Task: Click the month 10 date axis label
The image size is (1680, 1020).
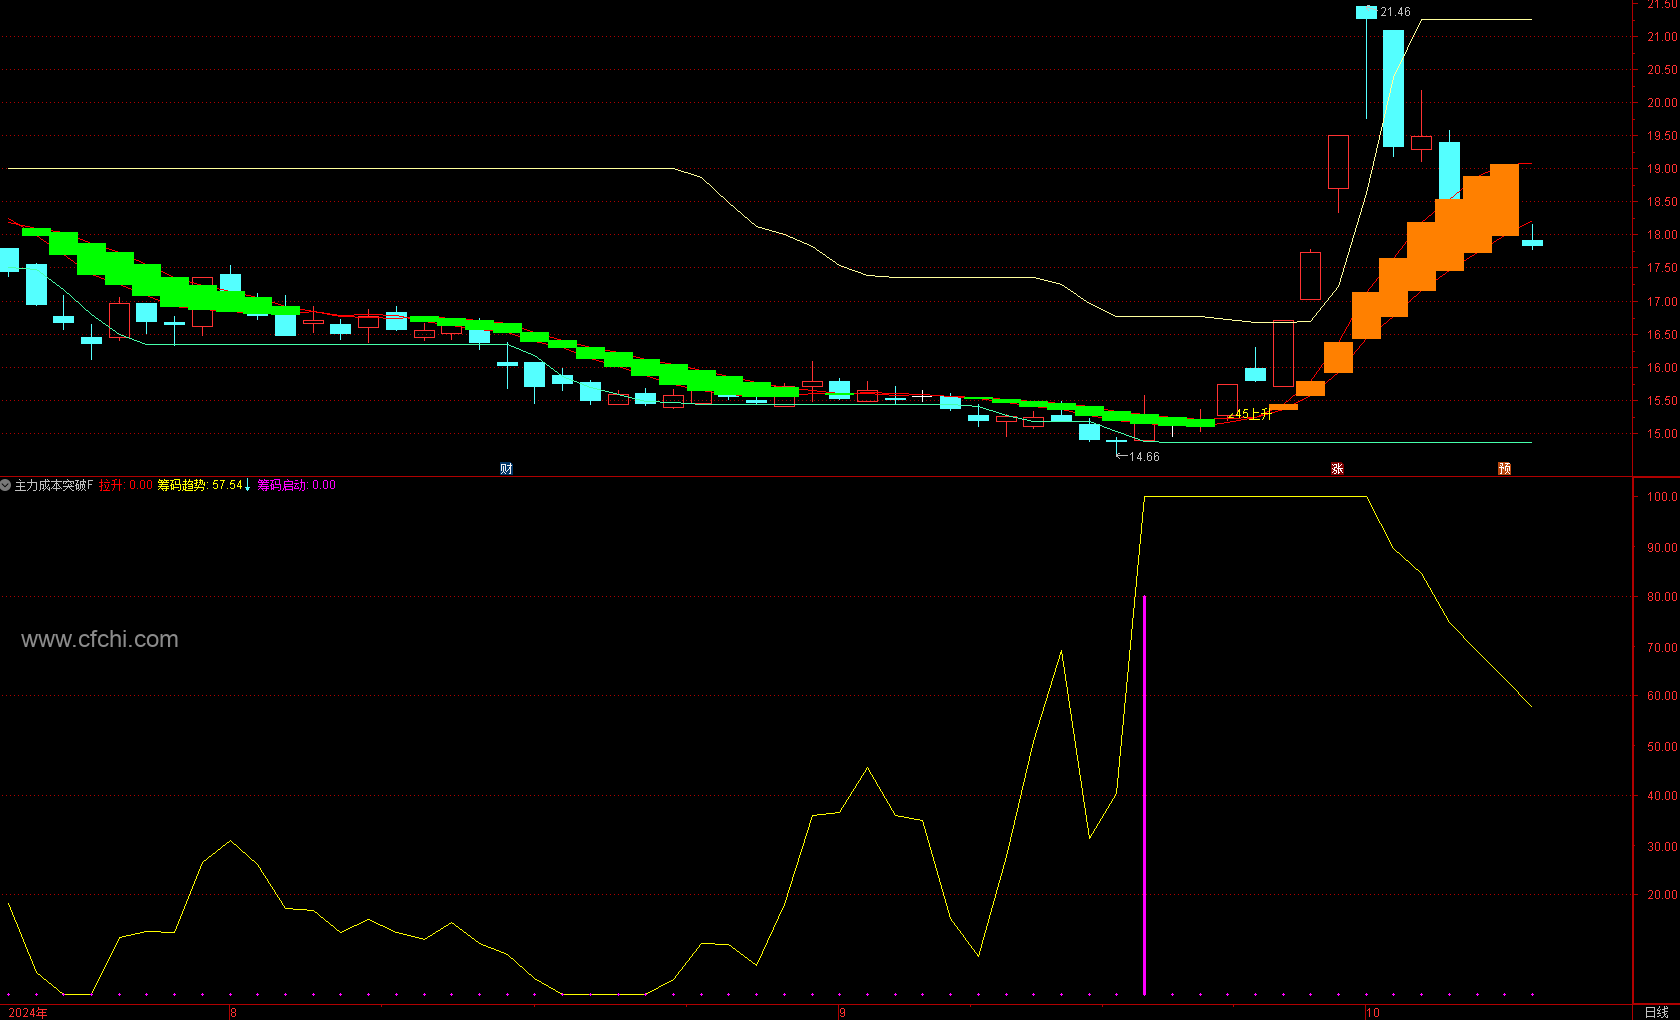Action: pos(1373,1013)
